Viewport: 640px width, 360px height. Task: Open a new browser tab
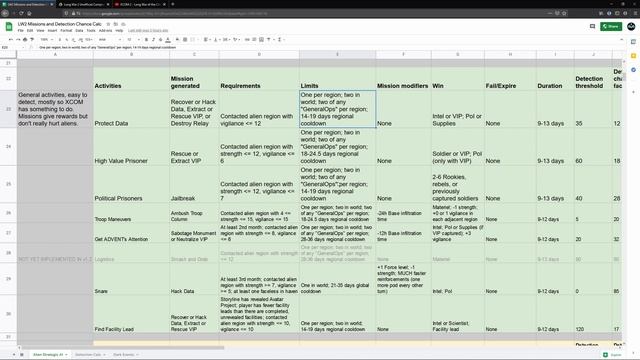pyautogui.click(x=173, y=4)
